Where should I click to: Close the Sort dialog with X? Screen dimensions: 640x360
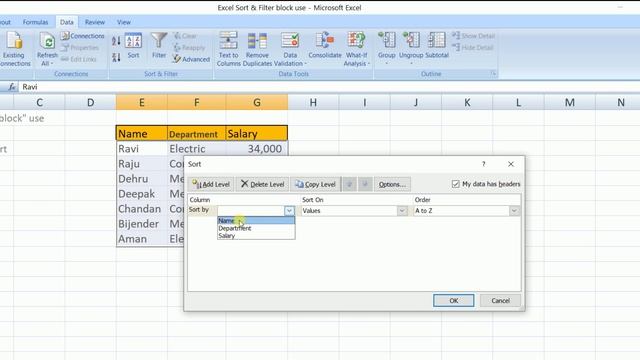[511, 164]
